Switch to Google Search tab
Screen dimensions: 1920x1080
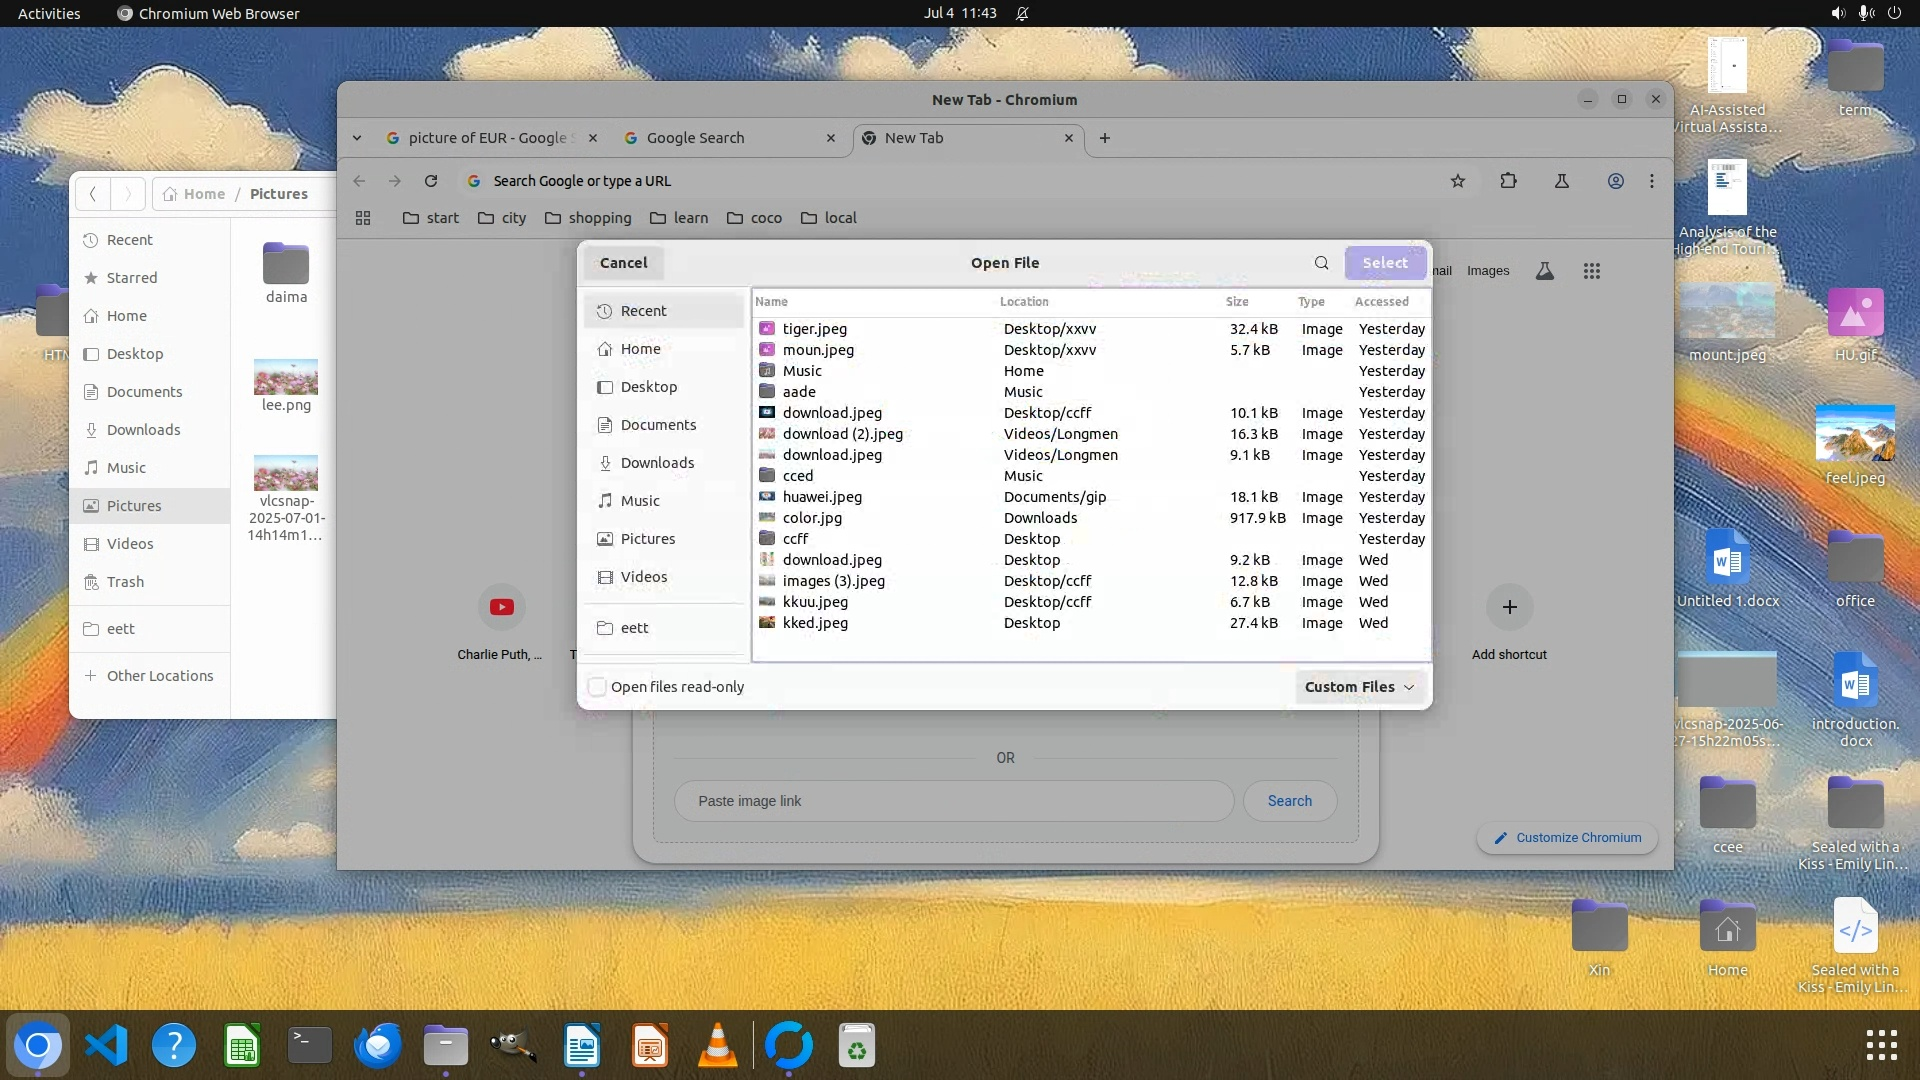coord(695,138)
